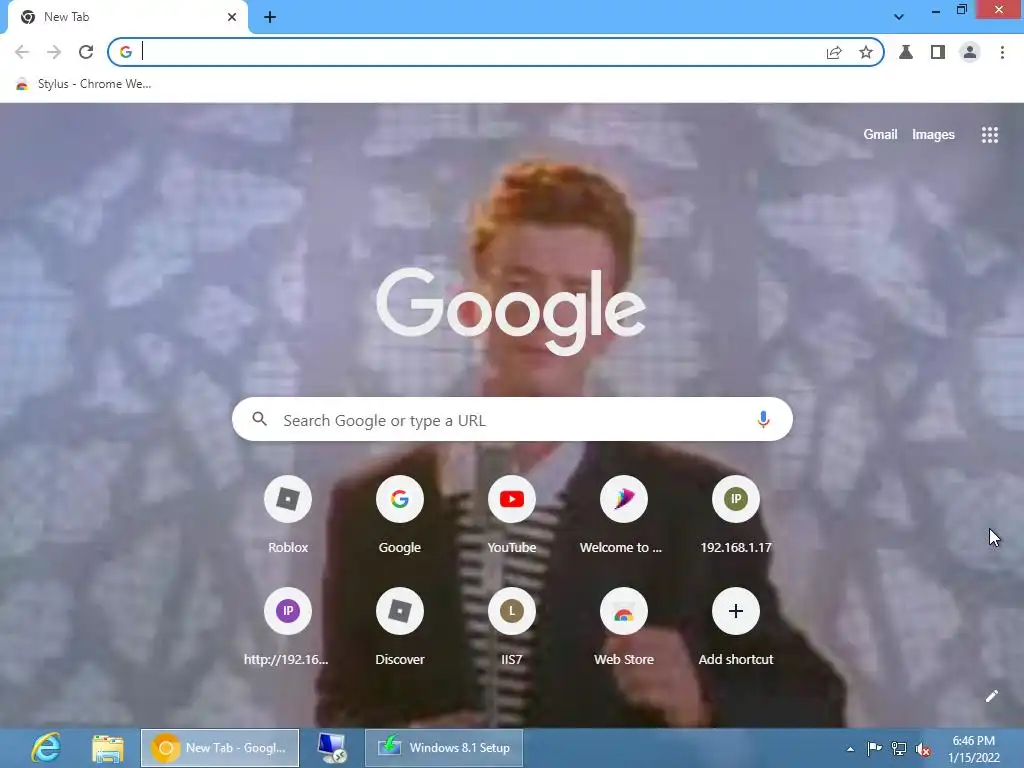Image resolution: width=1024 pixels, height=768 pixels.
Task: Start voice search with microphone
Action: [x=763, y=419]
